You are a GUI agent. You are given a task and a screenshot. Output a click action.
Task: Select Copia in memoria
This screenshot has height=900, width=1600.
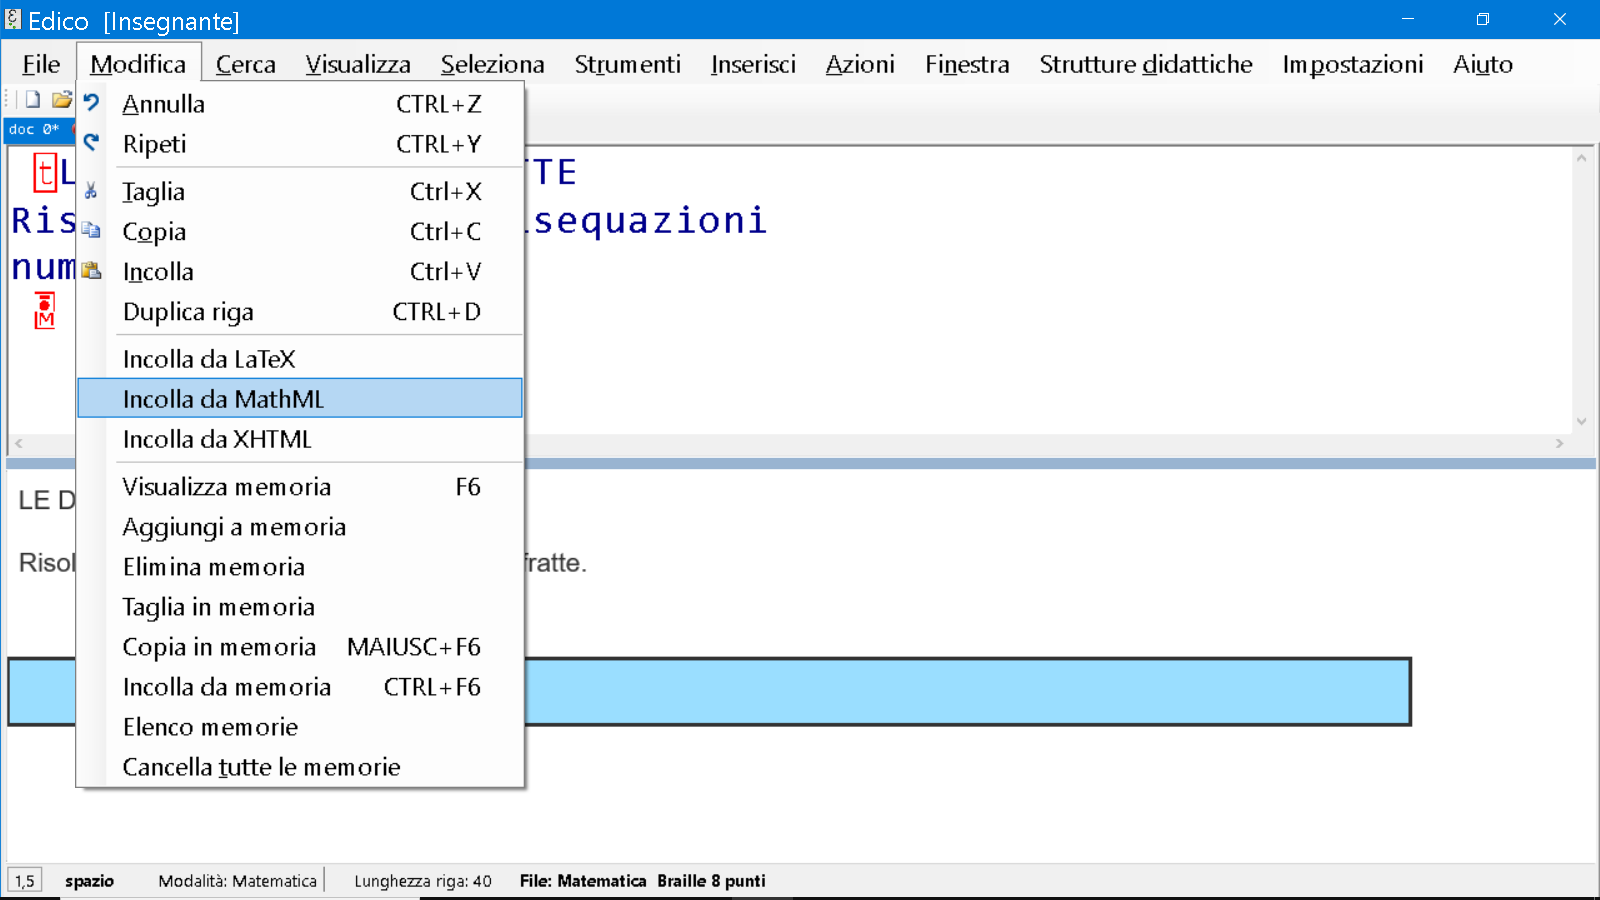coord(300,646)
